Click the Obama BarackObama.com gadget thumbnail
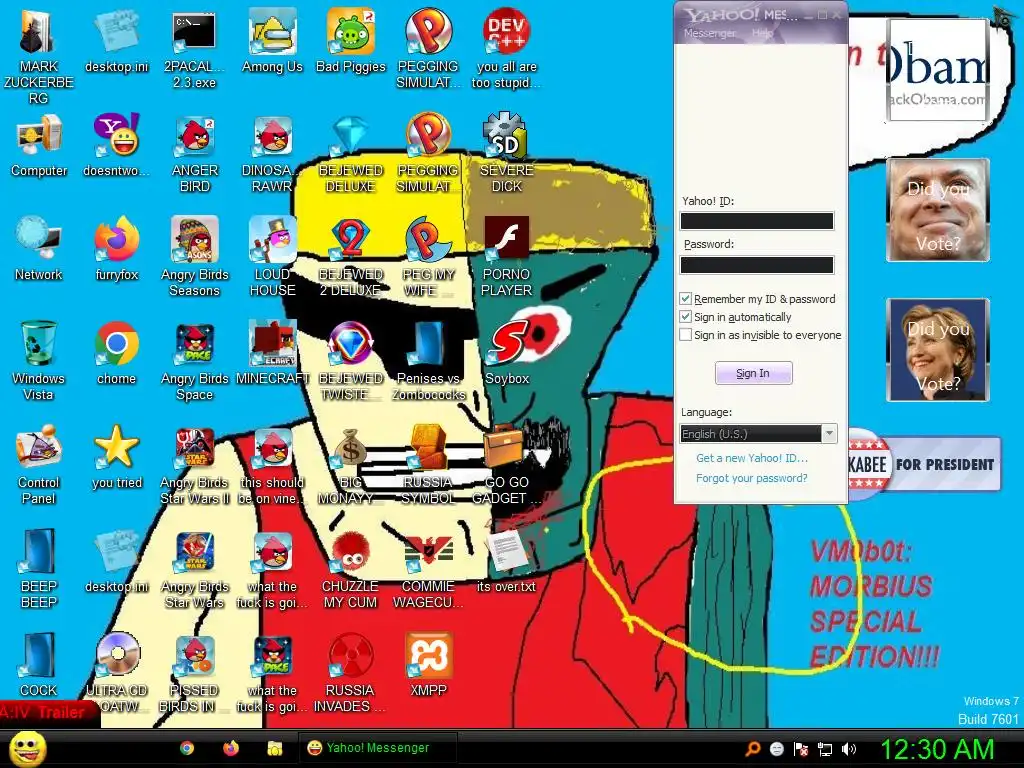The height and width of the screenshot is (768, 1024). [x=938, y=69]
